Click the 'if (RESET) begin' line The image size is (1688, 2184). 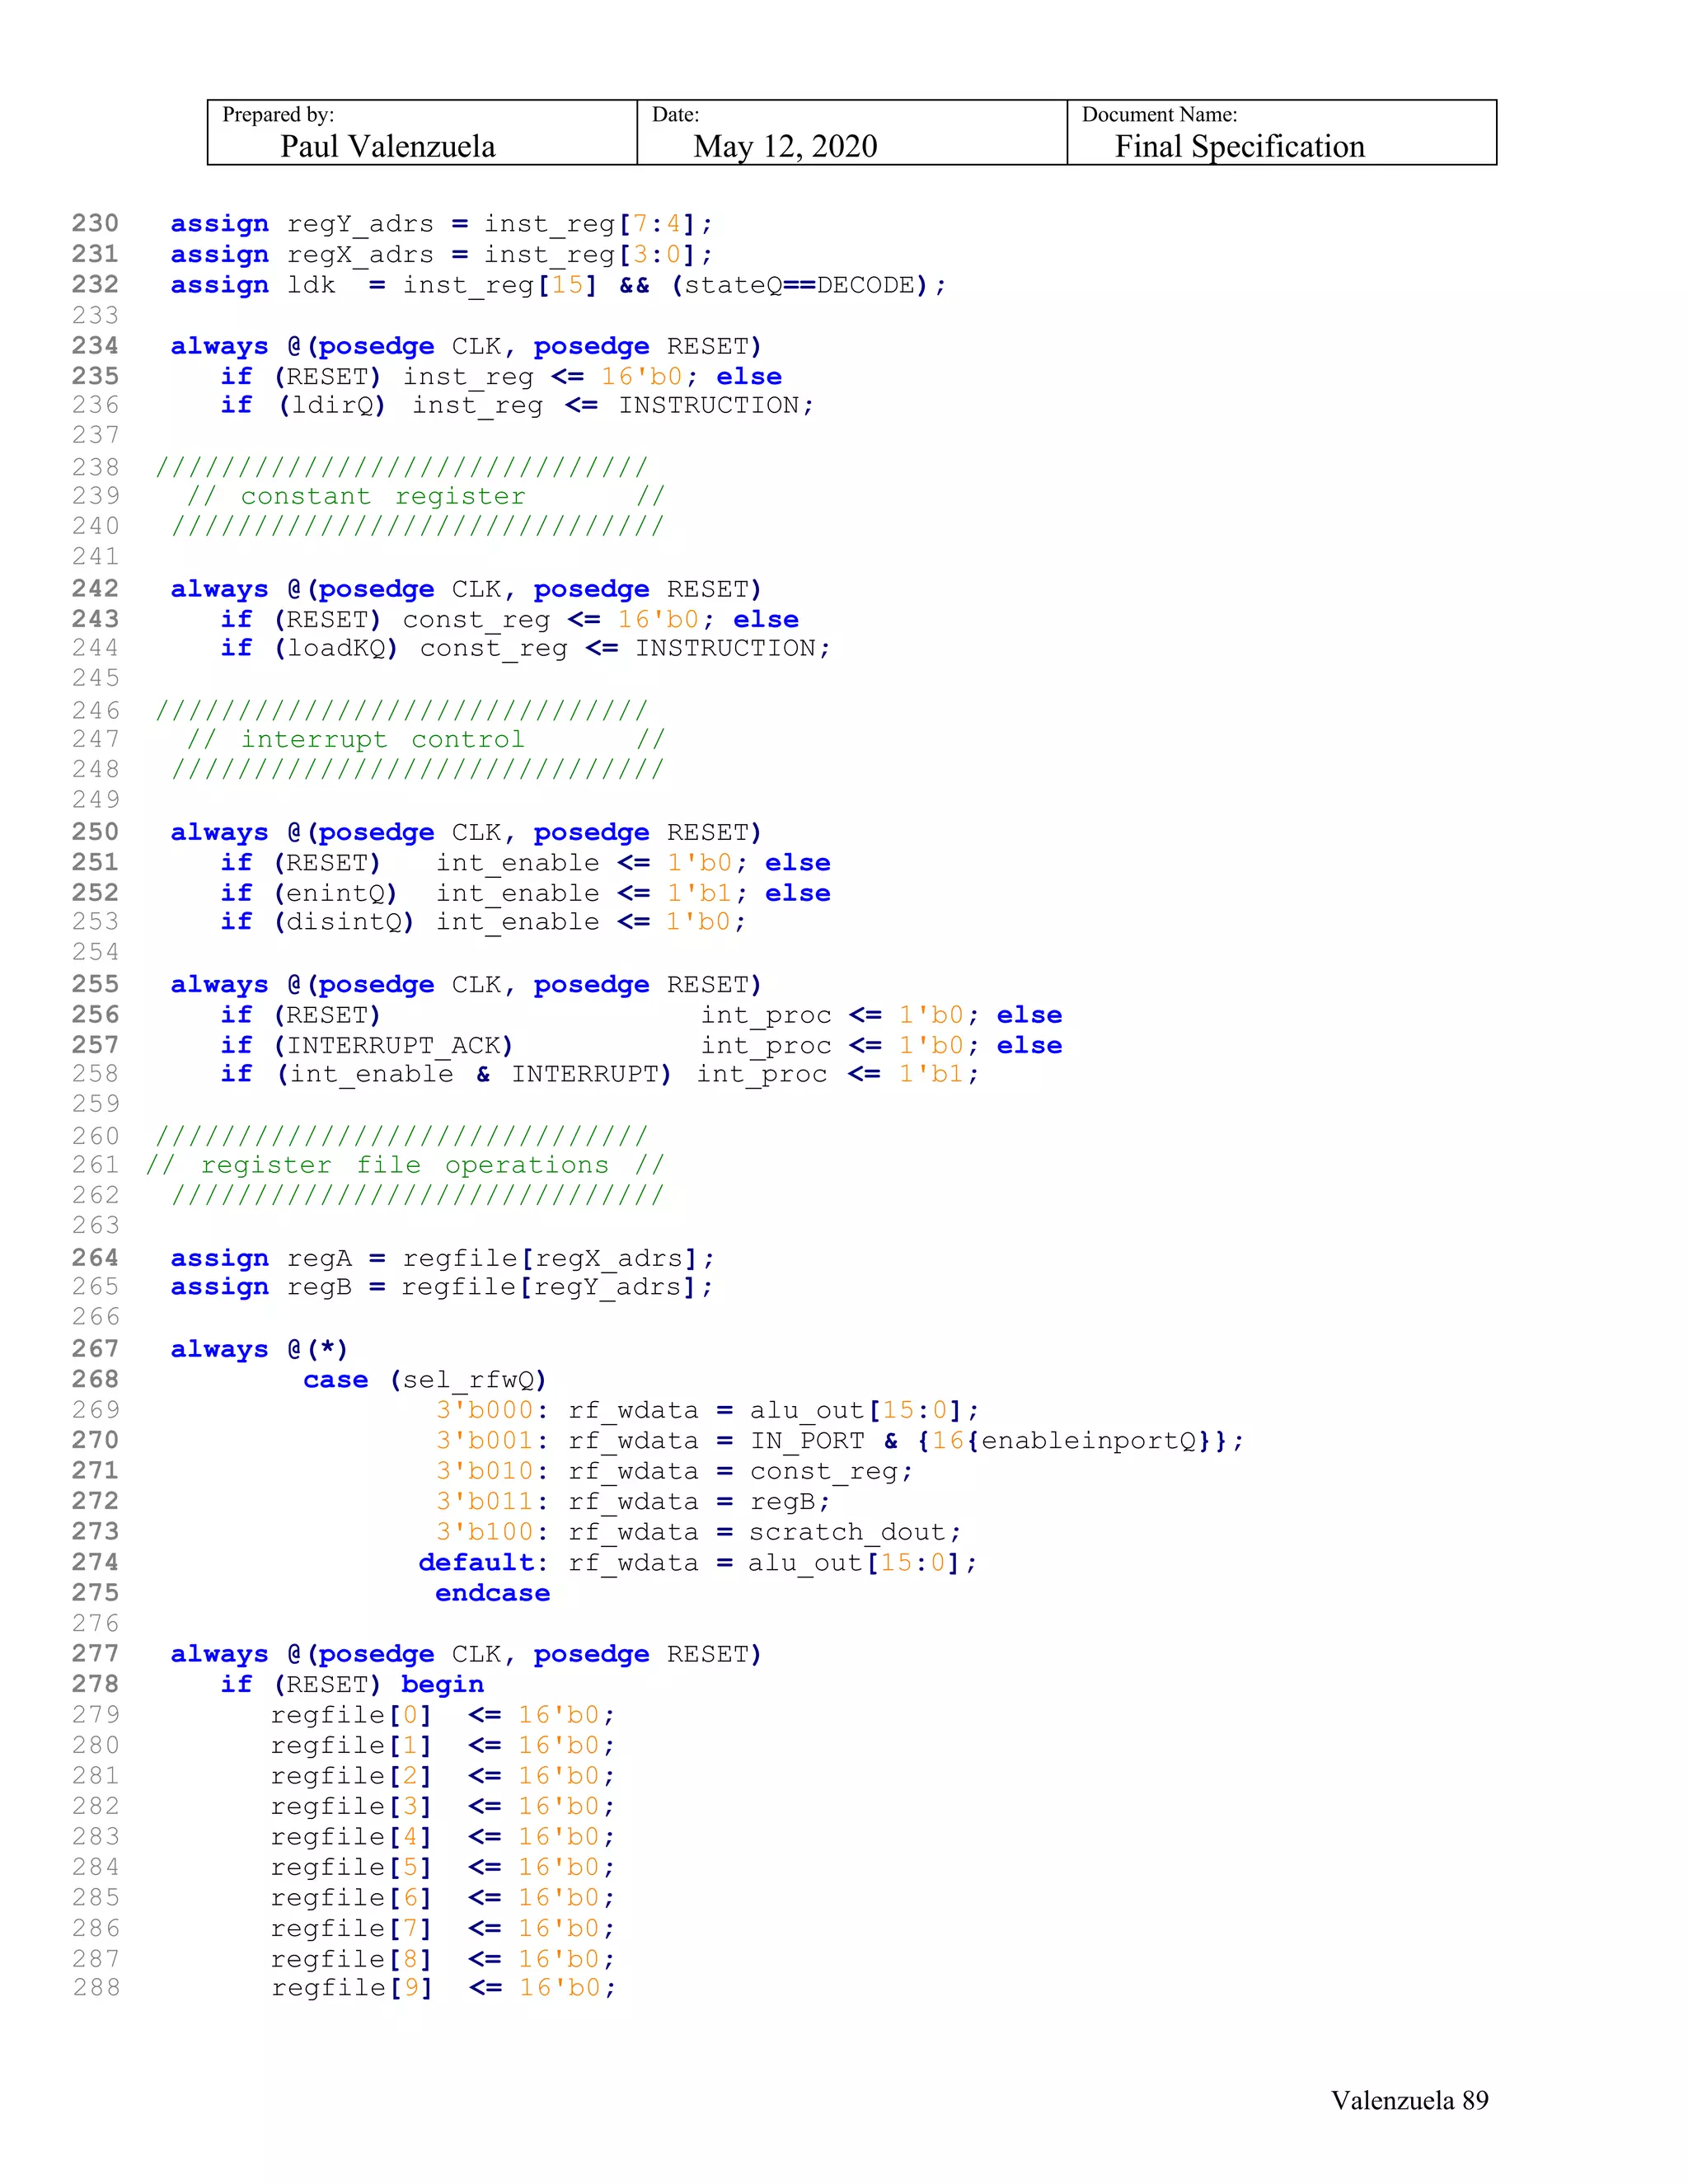[x=352, y=1685]
